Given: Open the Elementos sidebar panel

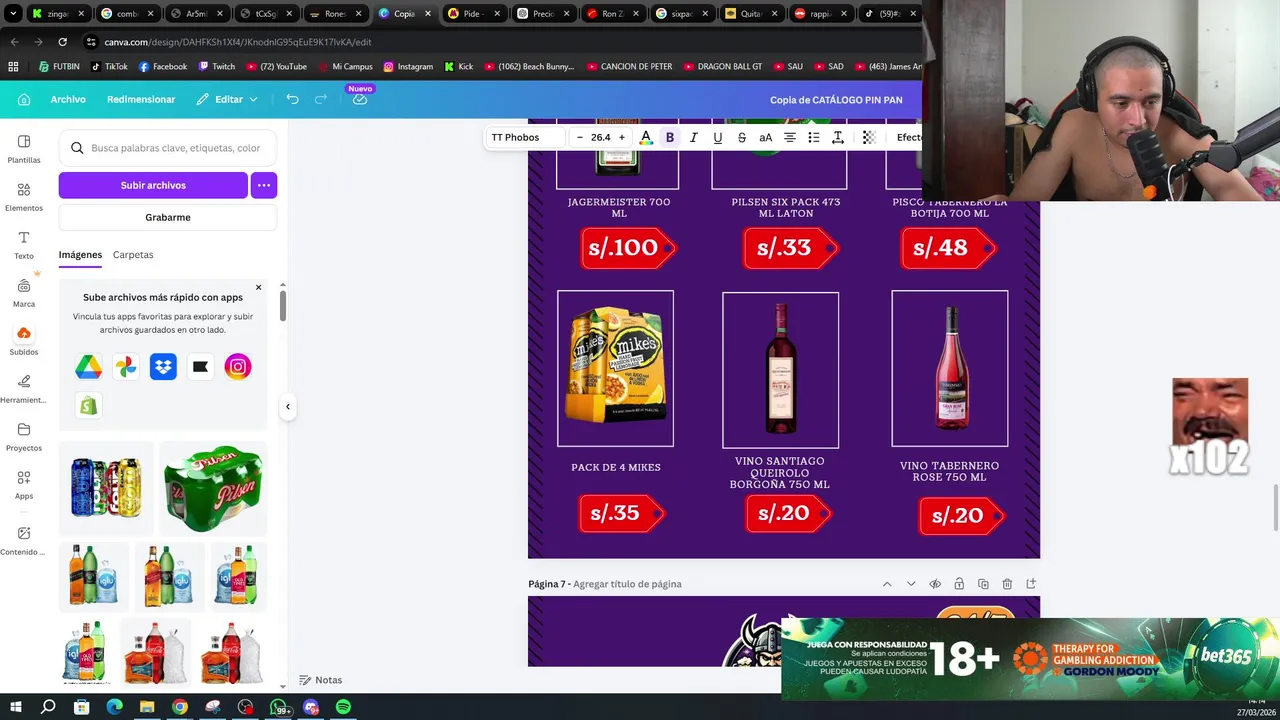Looking at the screenshot, I should [24, 197].
